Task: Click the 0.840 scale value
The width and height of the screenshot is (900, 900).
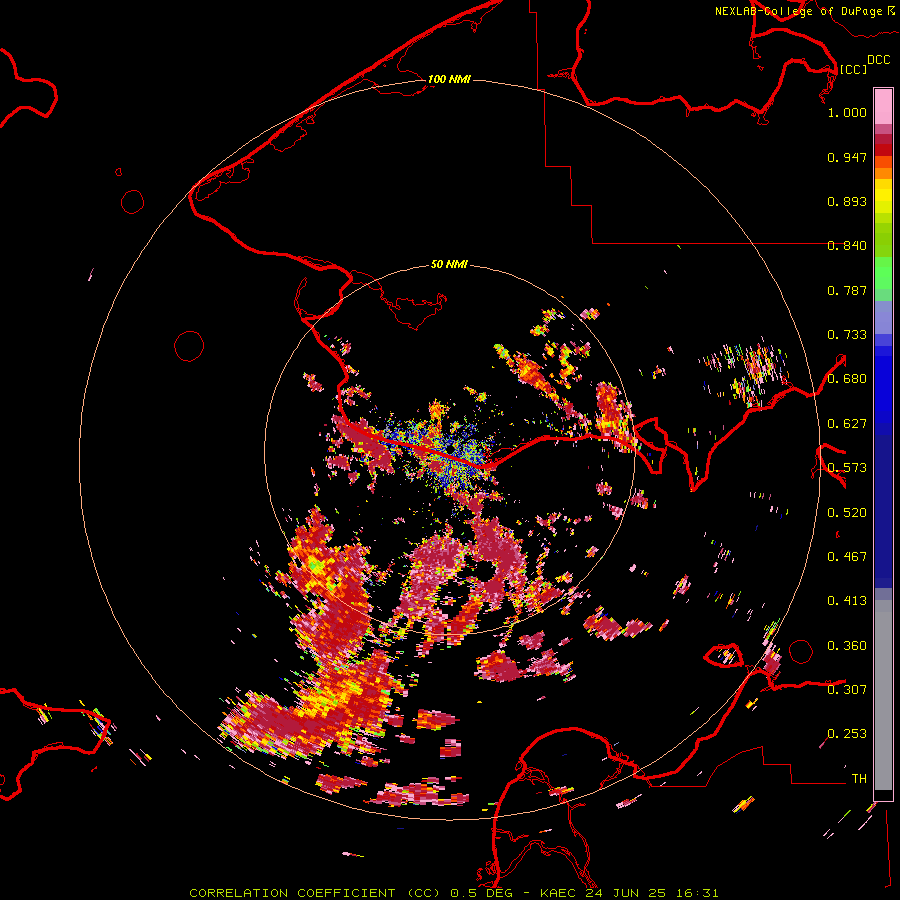Action: point(847,246)
